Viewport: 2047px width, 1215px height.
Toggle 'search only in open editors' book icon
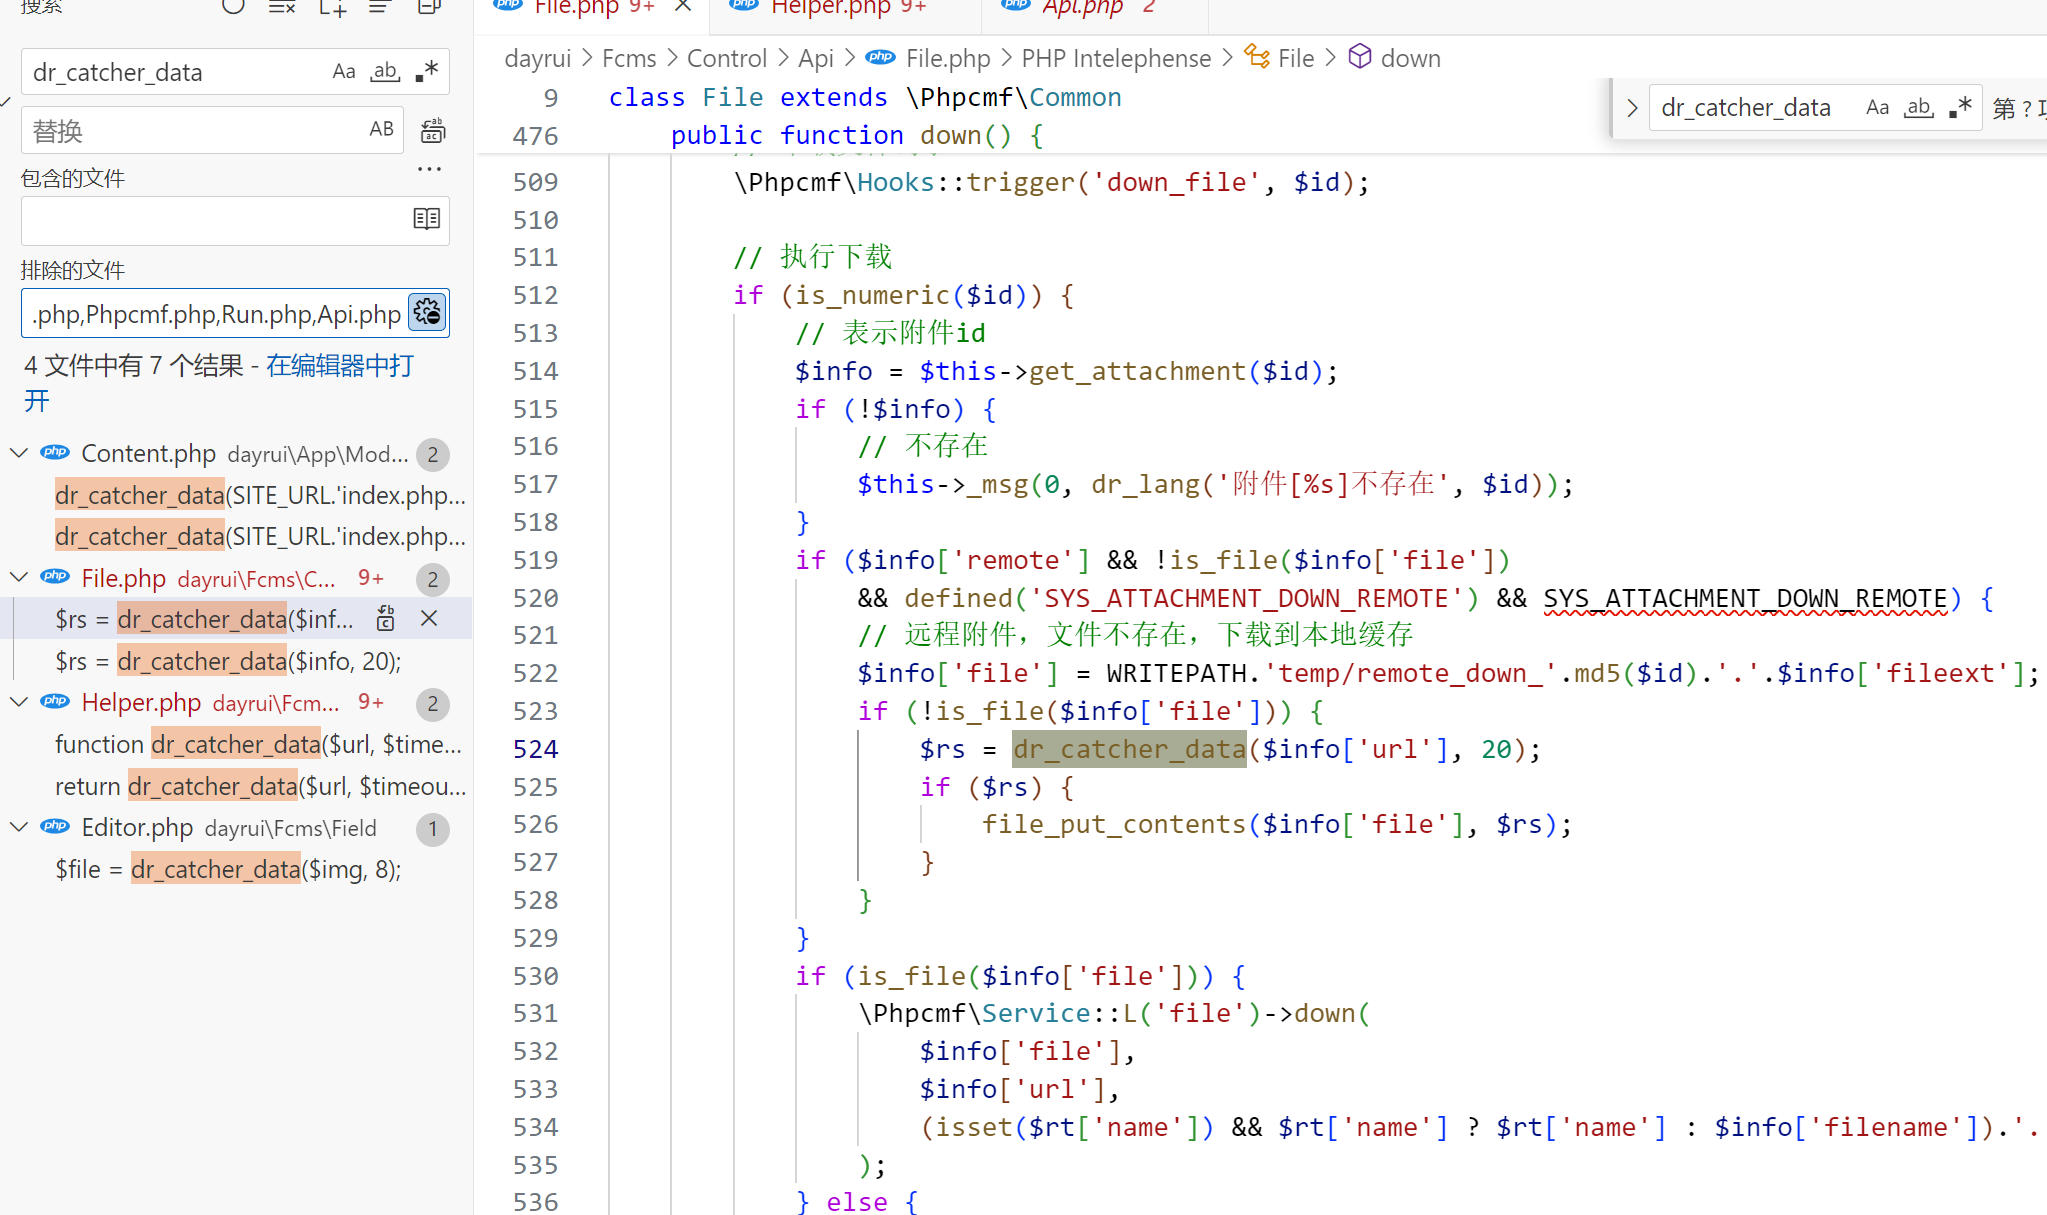click(x=427, y=219)
